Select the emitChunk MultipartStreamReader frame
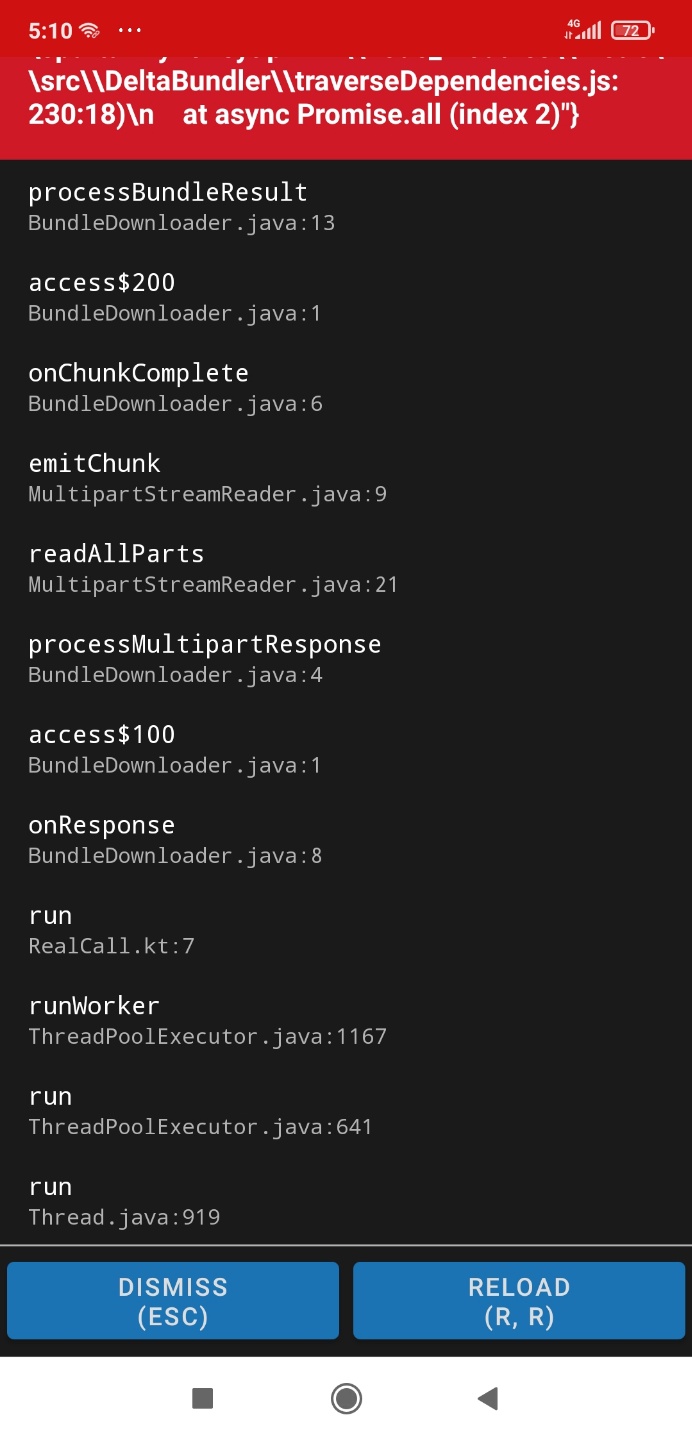Image resolution: width=692 pixels, height=1440 pixels. 346,478
